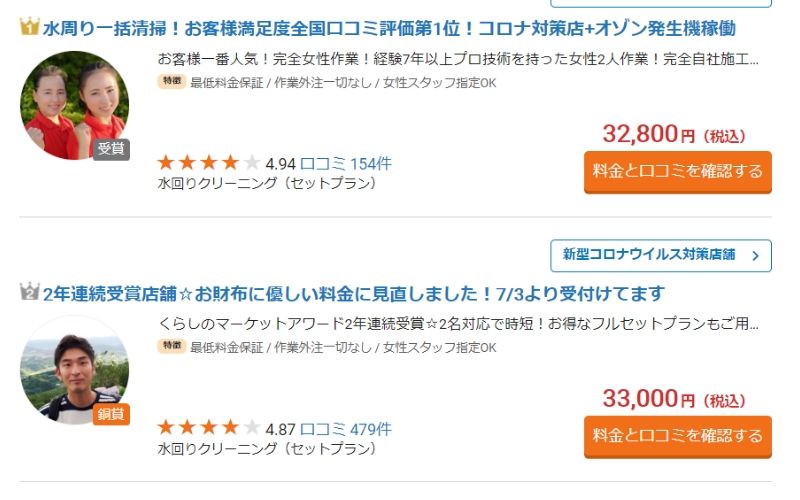The image size is (800, 500).
Task: Open the 新型コロナウイルス対策店舗 chevron link
Action: point(660,255)
